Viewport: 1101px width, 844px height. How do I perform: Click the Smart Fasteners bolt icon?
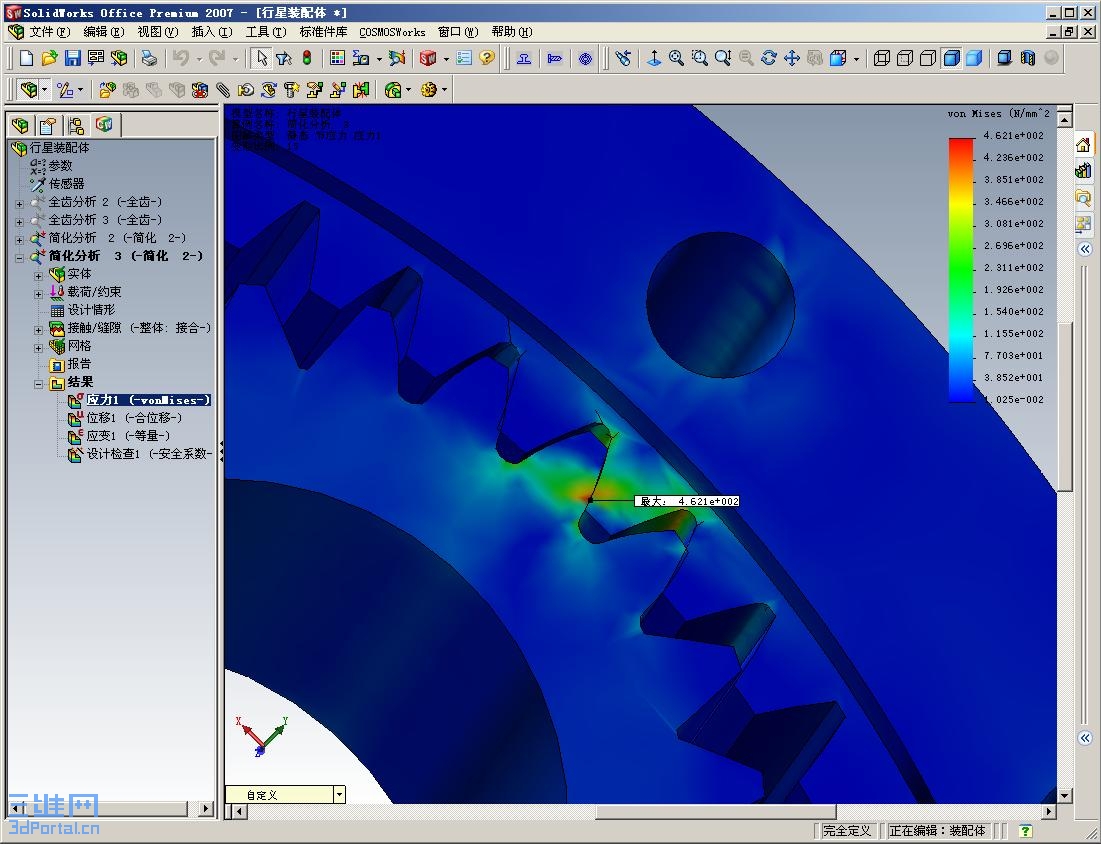click(291, 90)
